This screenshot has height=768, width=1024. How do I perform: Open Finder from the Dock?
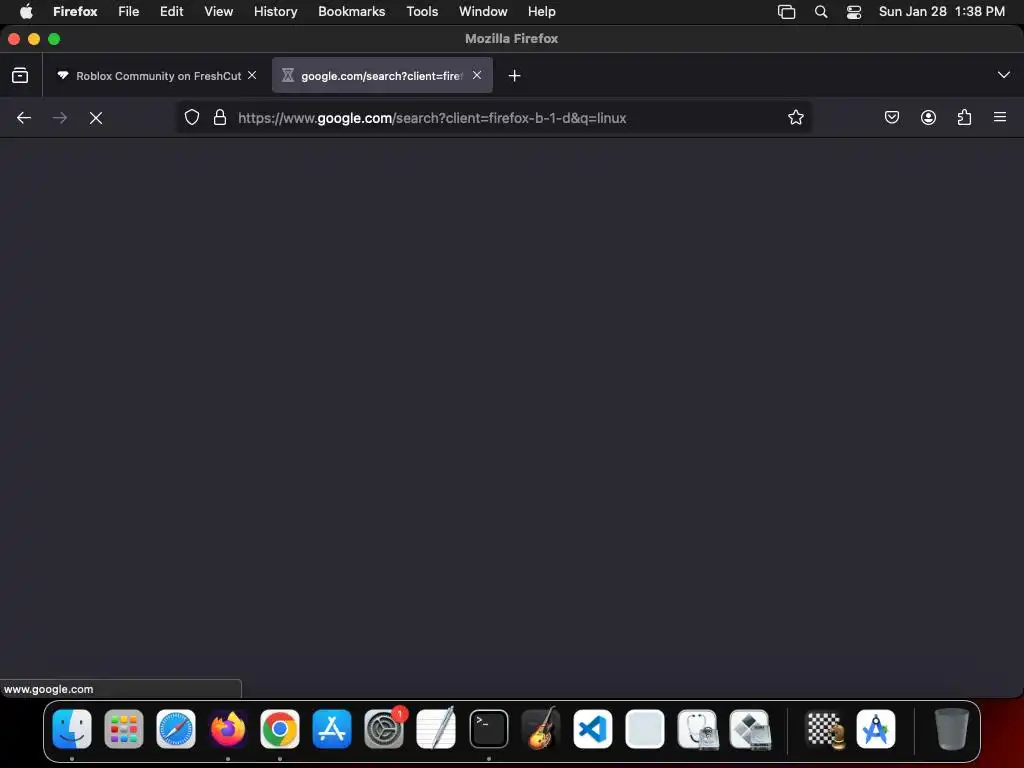72,729
